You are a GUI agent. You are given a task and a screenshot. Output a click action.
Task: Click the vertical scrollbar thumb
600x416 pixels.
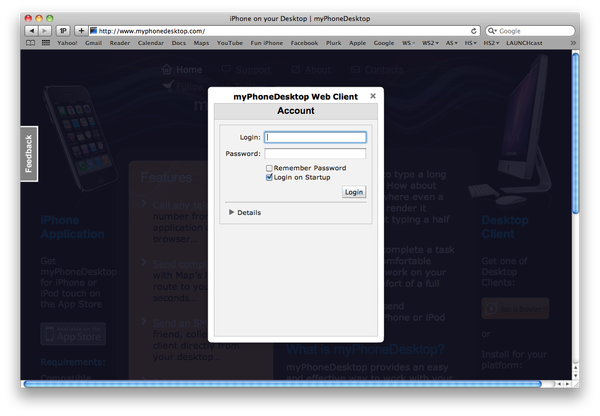click(x=576, y=133)
